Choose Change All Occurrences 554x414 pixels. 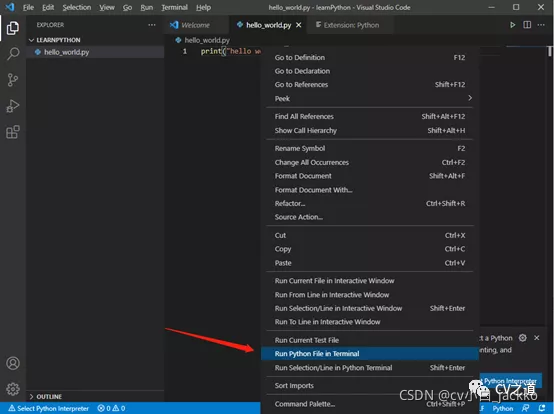(x=370, y=162)
